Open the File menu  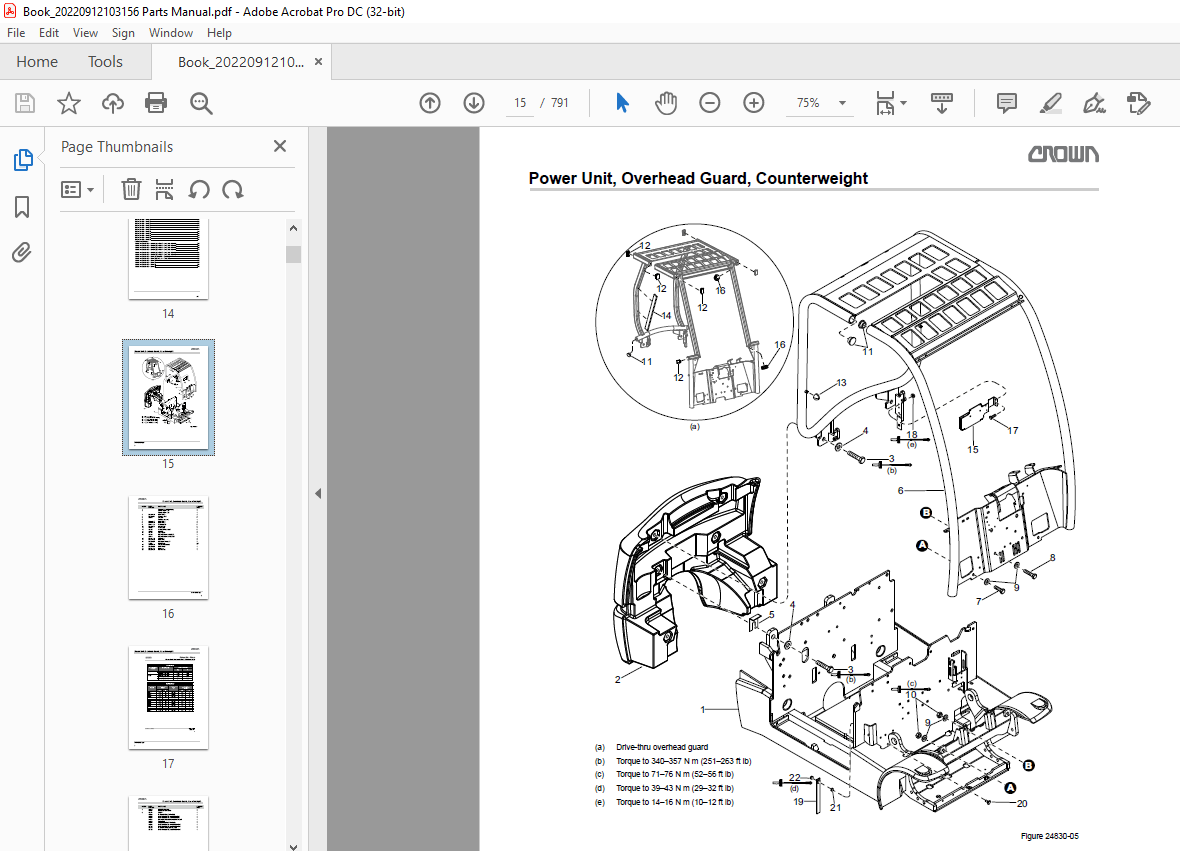coord(16,33)
